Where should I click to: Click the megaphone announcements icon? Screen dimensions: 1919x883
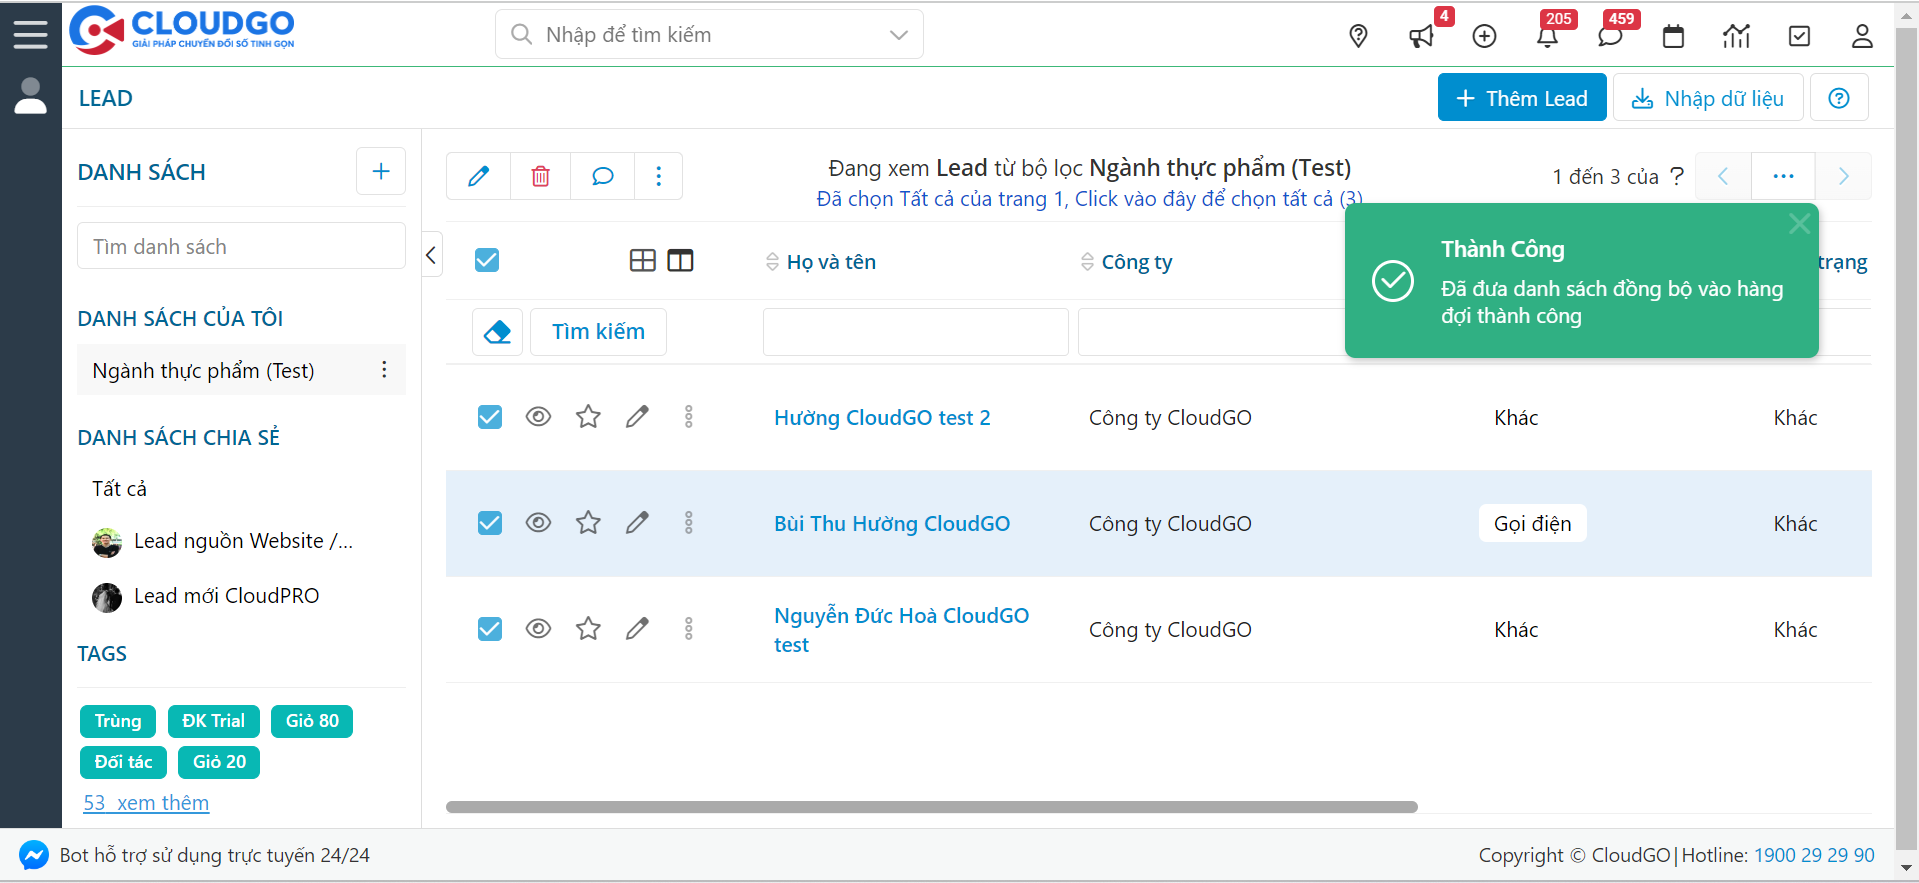pos(1420,37)
